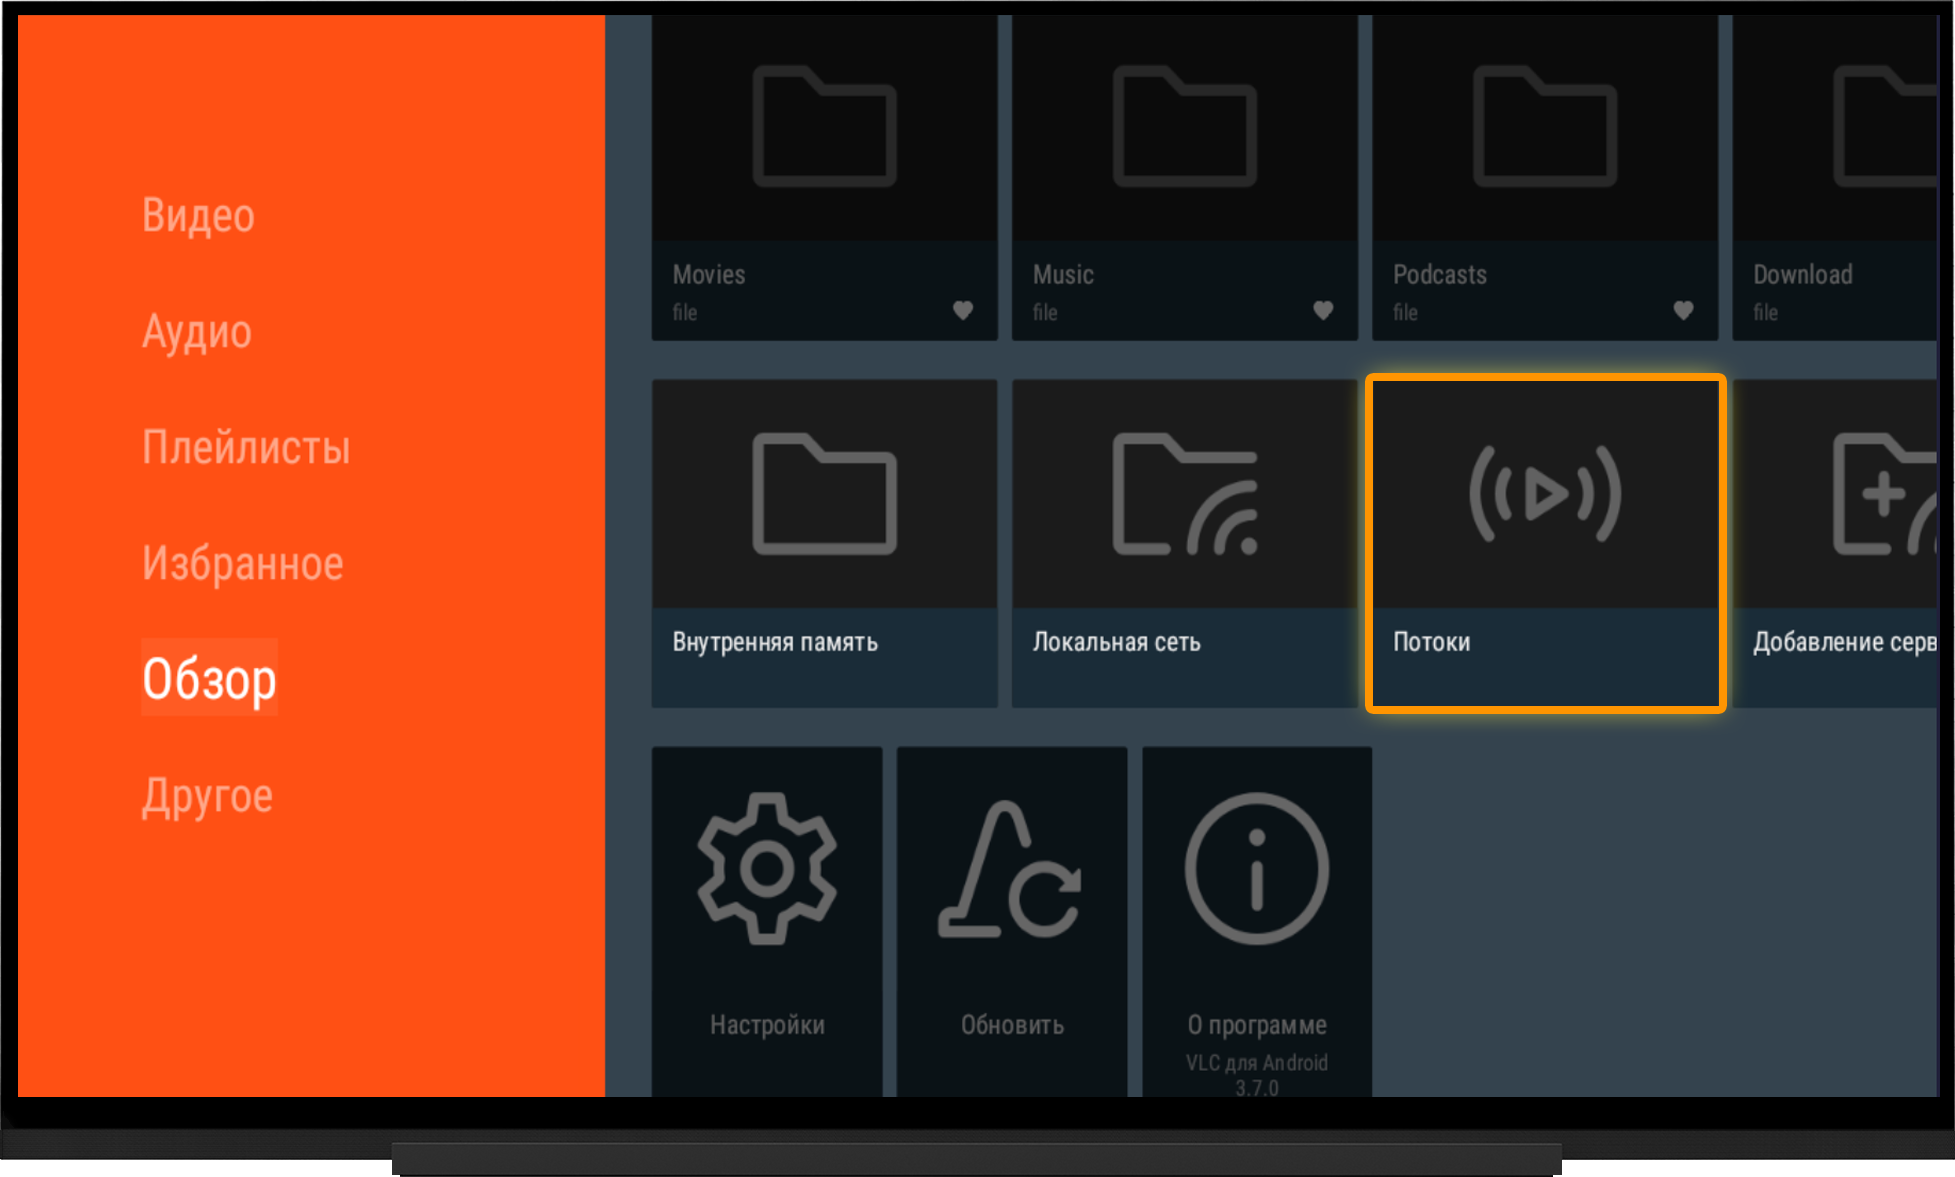Select the Обзор menu item
This screenshot has width=1955, height=1177.
pyautogui.click(x=209, y=678)
